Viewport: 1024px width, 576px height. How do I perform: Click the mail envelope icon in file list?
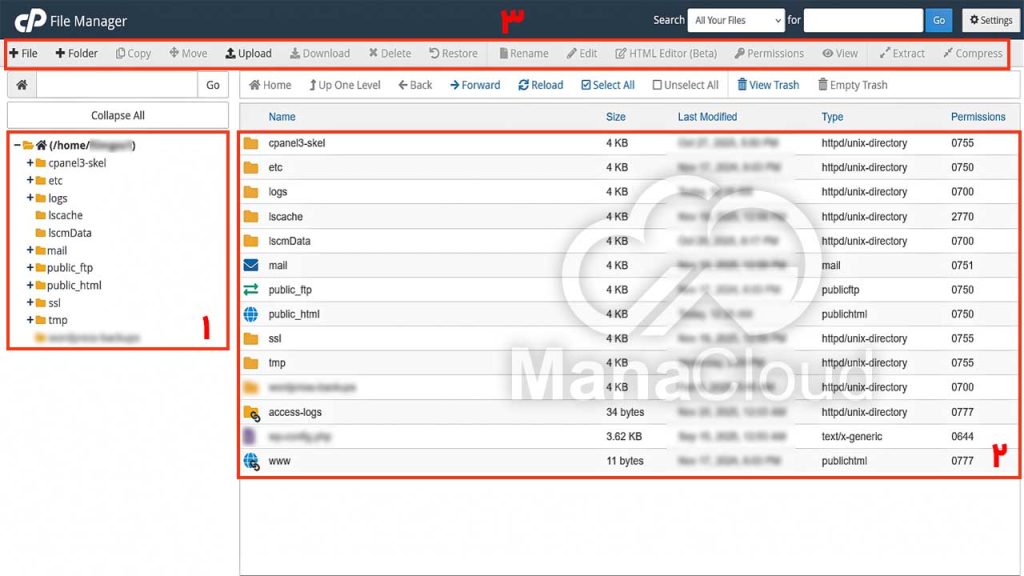pos(251,265)
